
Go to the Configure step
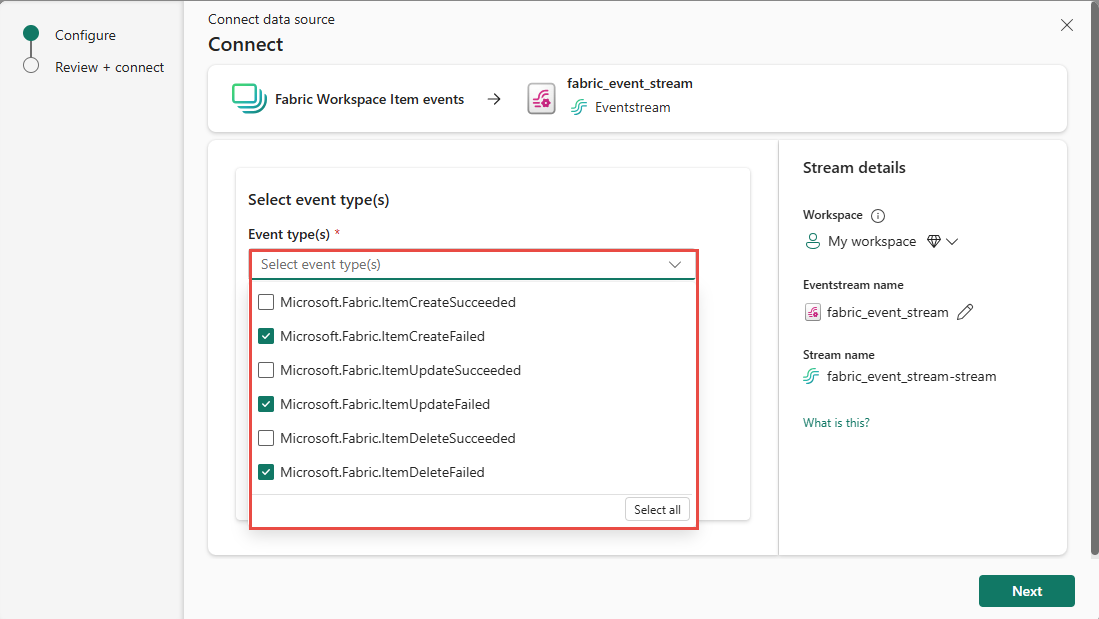click(86, 35)
